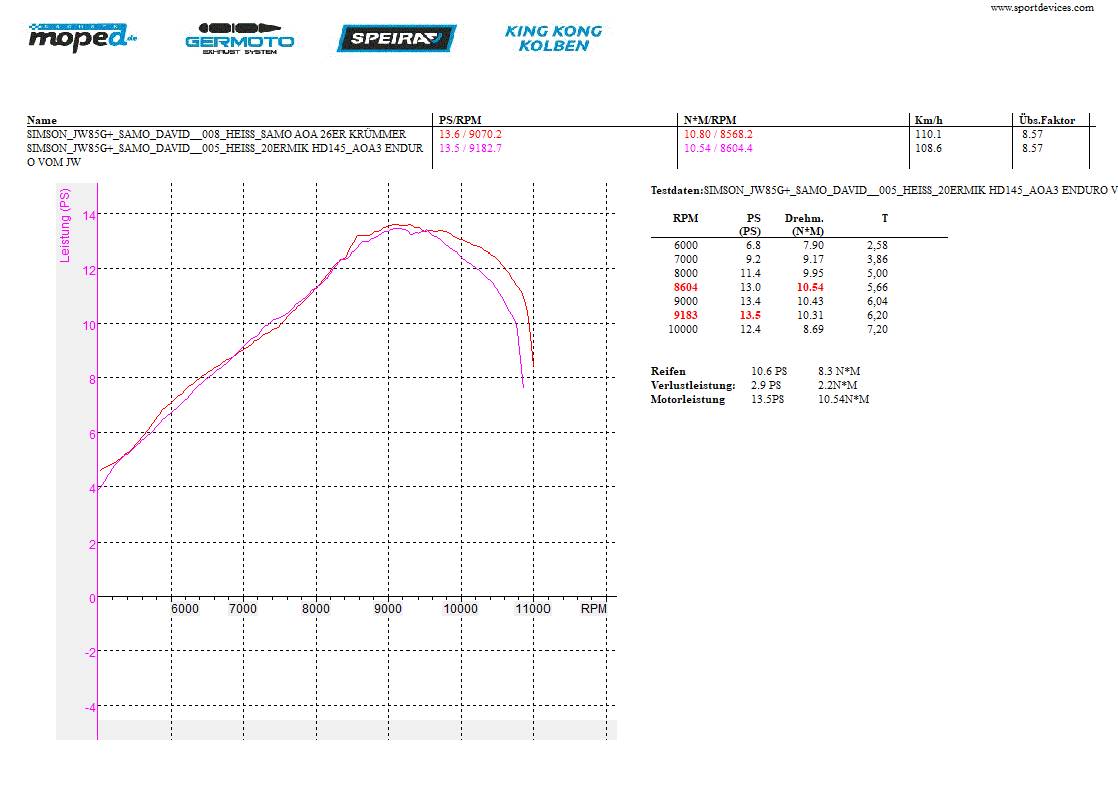
Task: Click the Name column header
Action: [42, 120]
